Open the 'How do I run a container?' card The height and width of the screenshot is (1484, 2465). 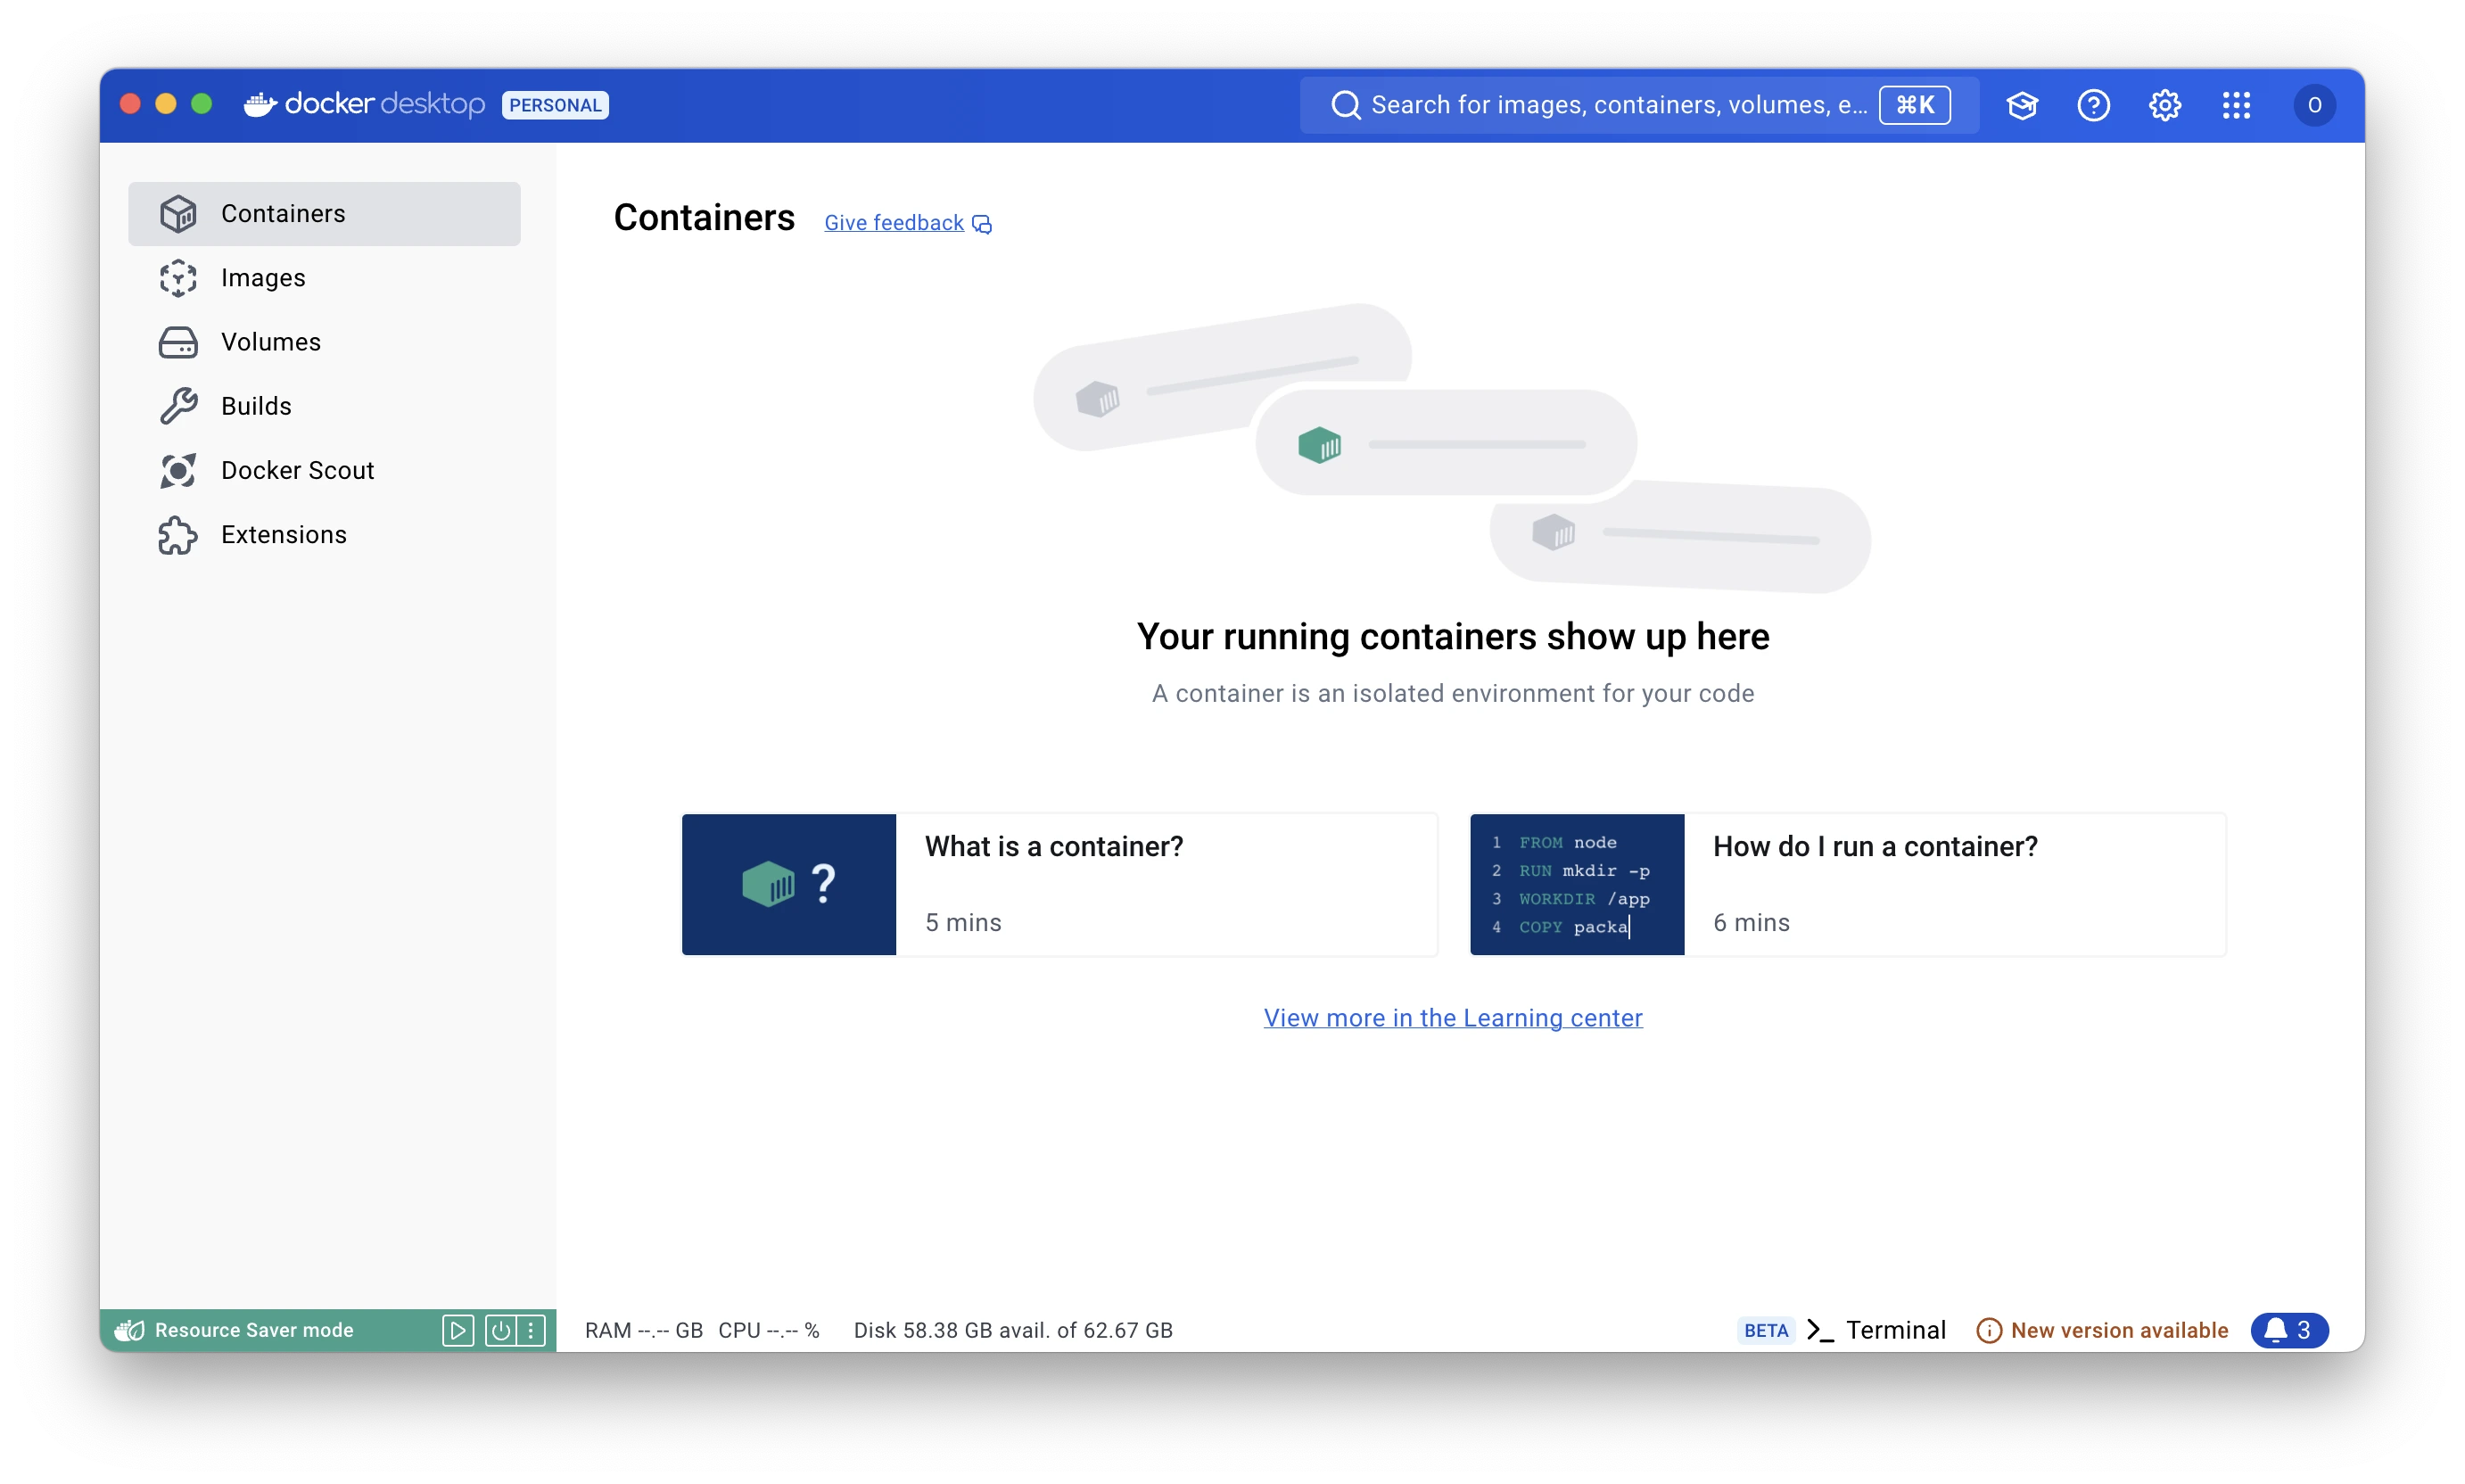(1847, 884)
